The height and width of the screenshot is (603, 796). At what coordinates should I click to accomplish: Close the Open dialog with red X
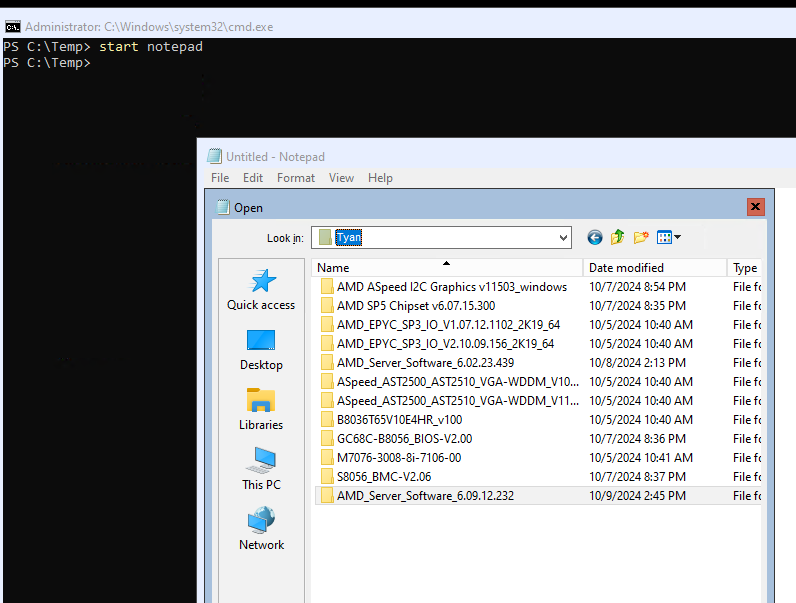pos(755,207)
